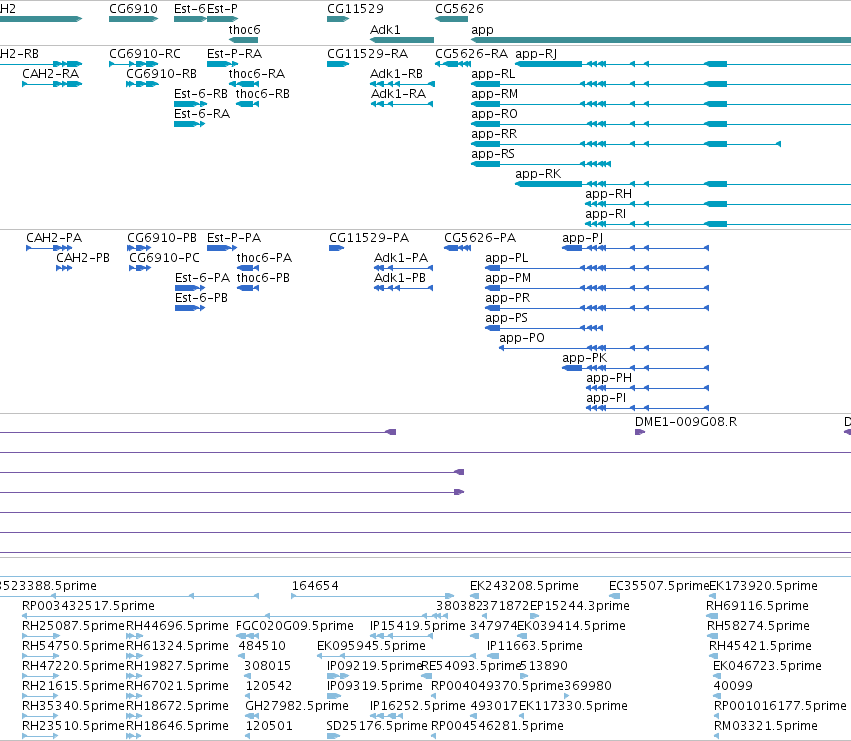Select EST 164654
Screen dimensions: 851x741
pos(315,586)
